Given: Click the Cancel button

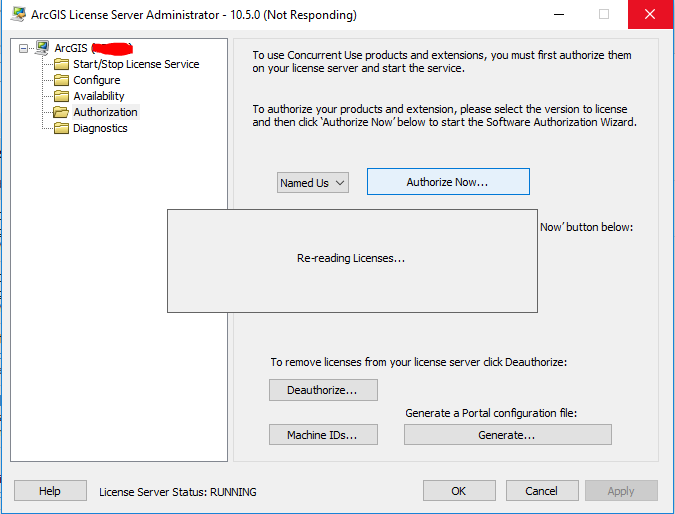Looking at the screenshot, I should (542, 491).
